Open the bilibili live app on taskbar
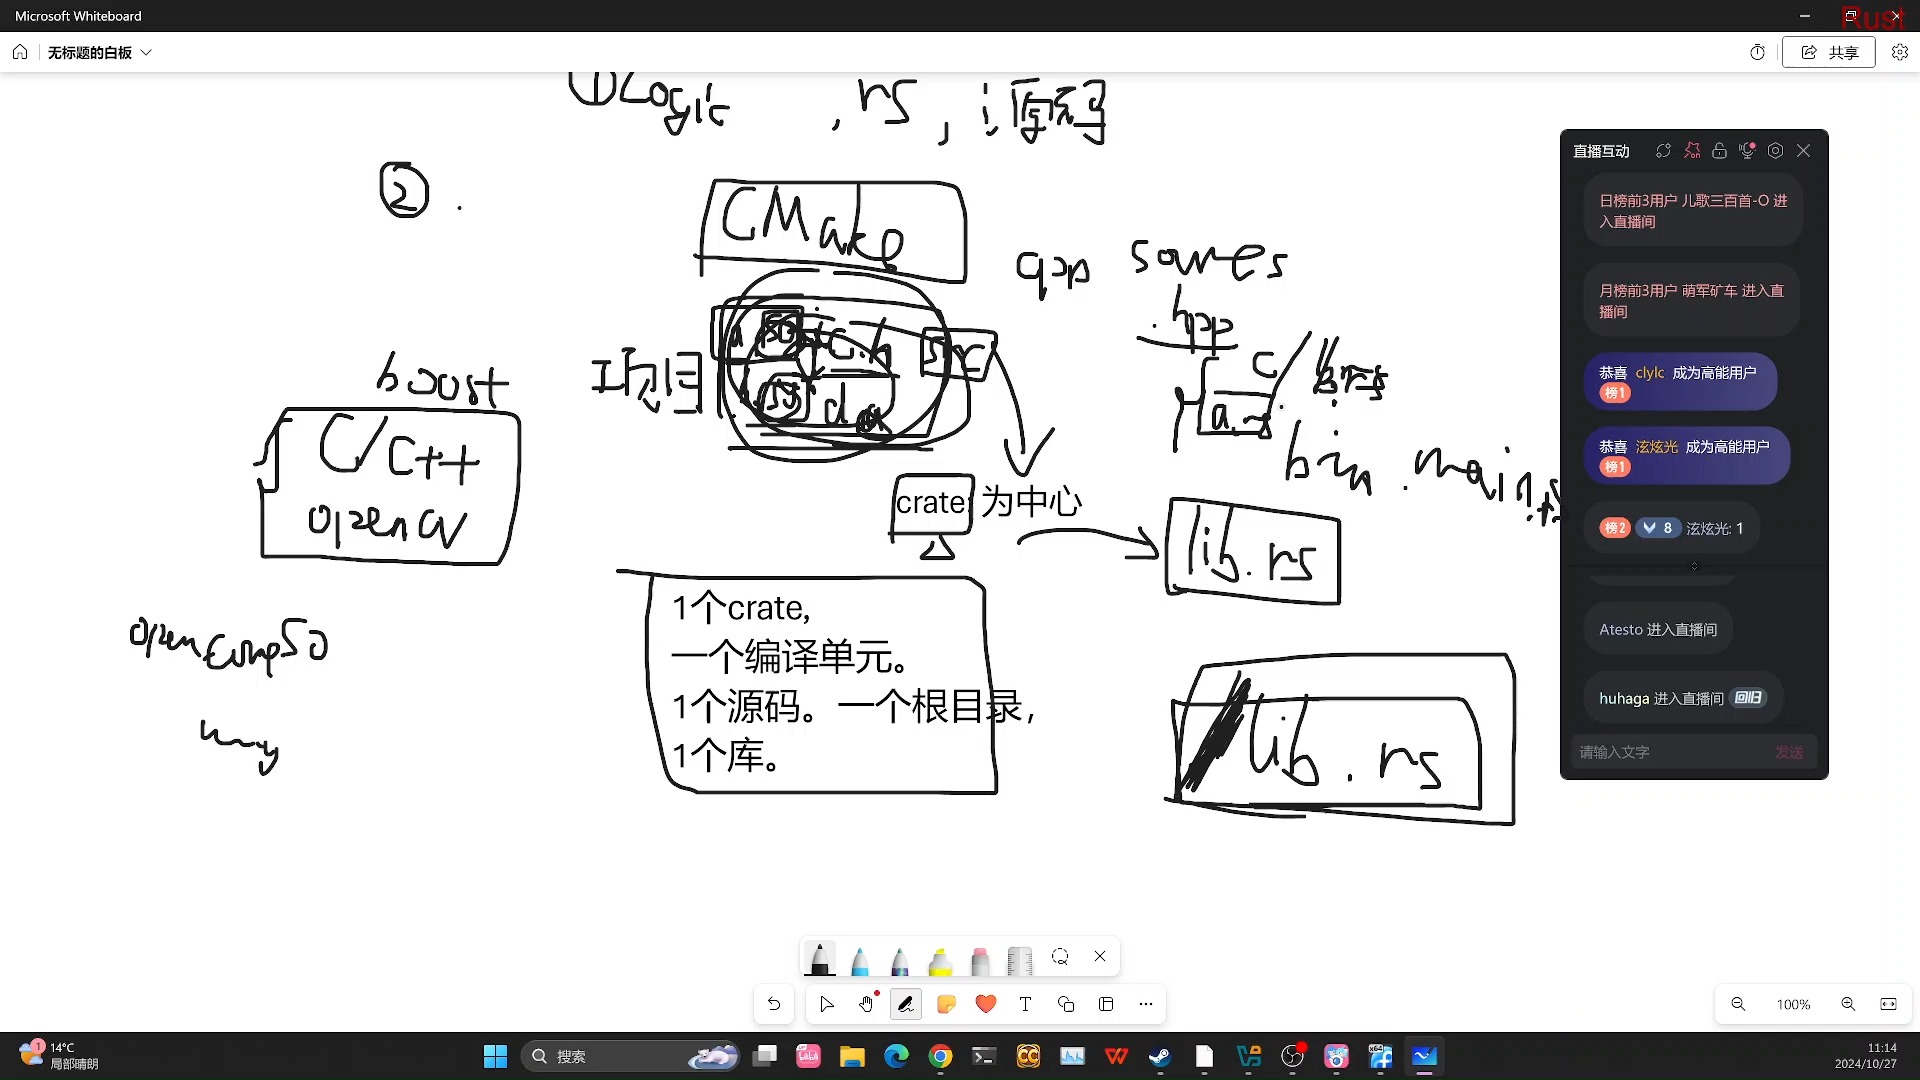Viewport: 1920px width, 1080px height. tap(1336, 1056)
